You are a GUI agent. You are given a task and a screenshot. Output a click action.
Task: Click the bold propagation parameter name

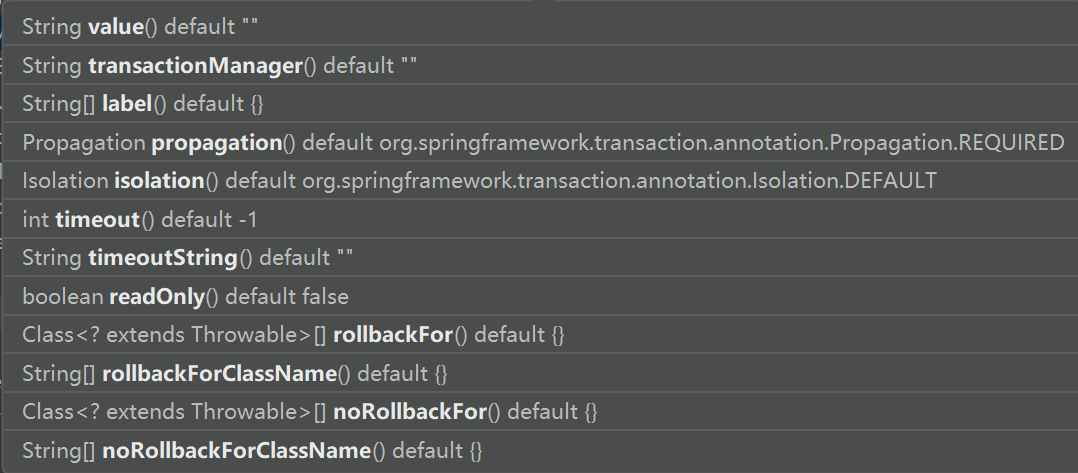tap(216, 143)
